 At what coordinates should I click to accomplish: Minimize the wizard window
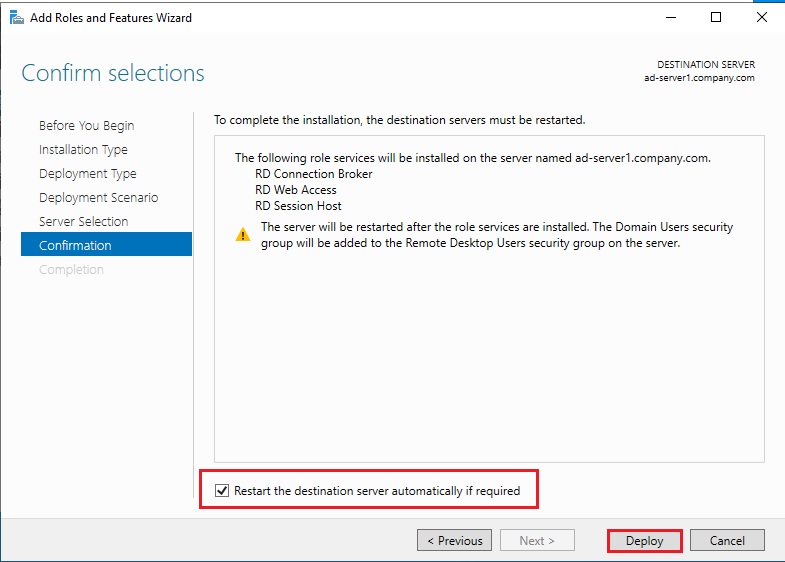click(669, 17)
